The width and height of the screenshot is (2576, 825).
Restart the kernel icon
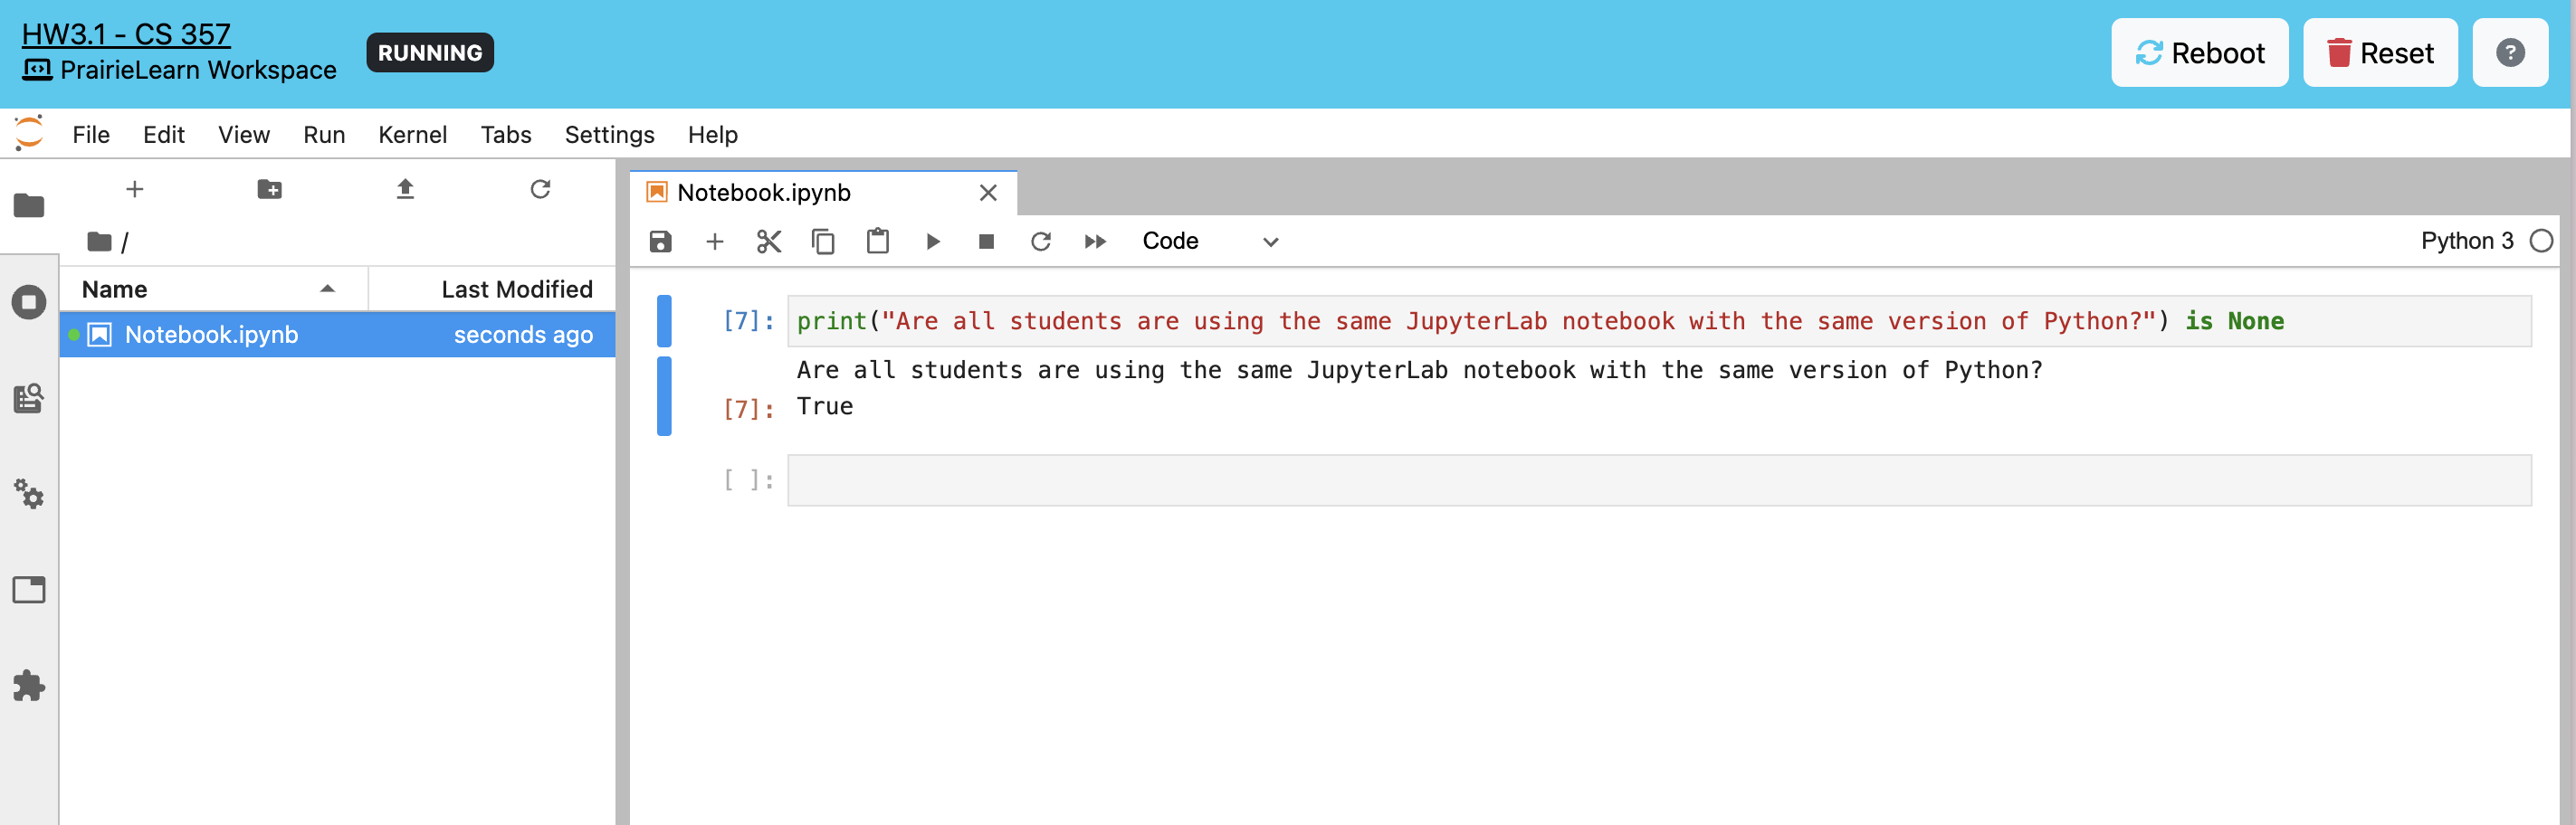click(1041, 241)
